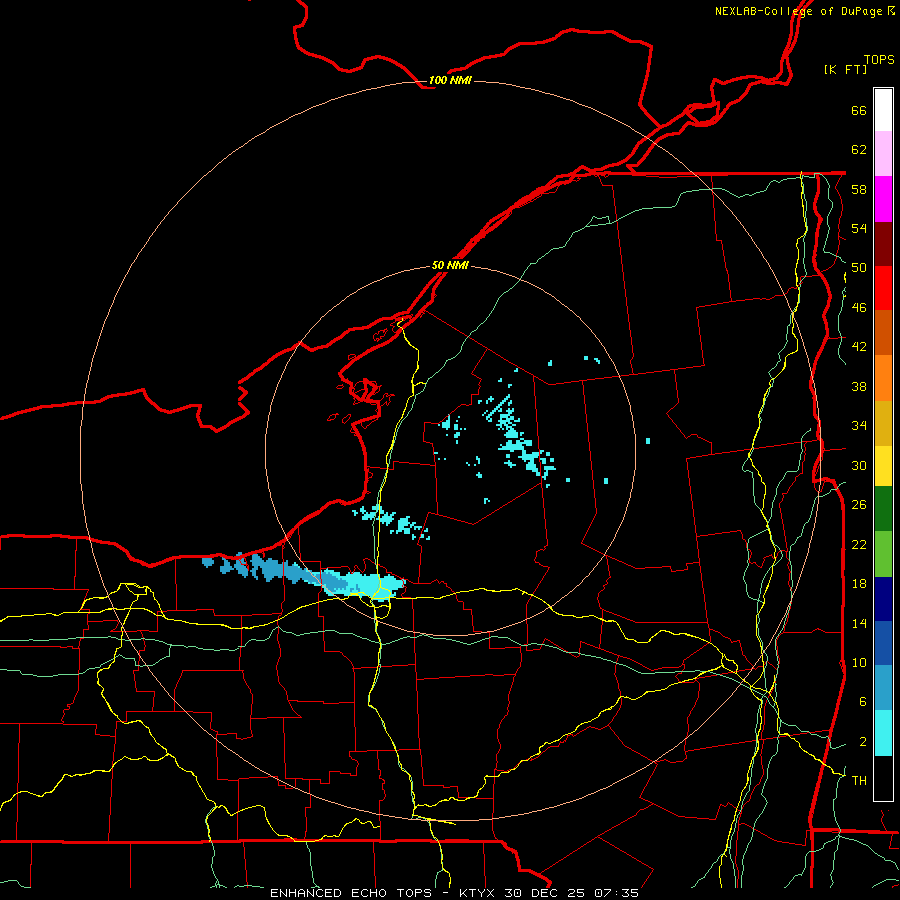900x900 pixels.
Task: Click the "50 NMI" range ring label
Action: click(450, 265)
